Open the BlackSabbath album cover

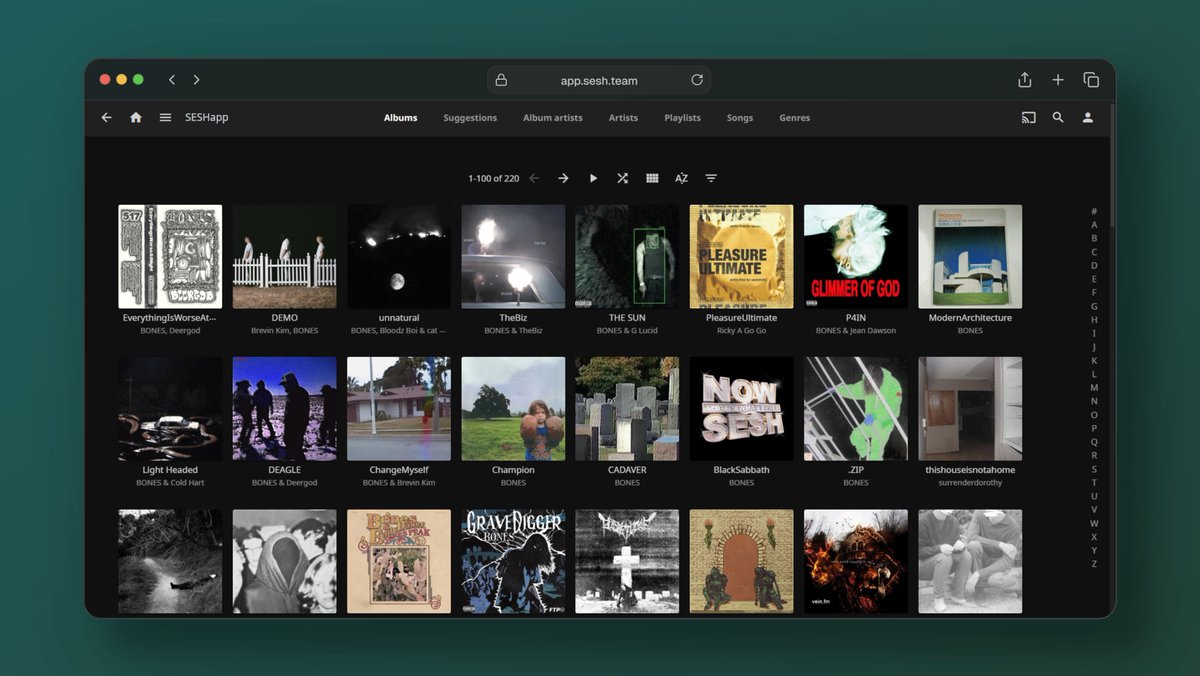click(x=742, y=409)
